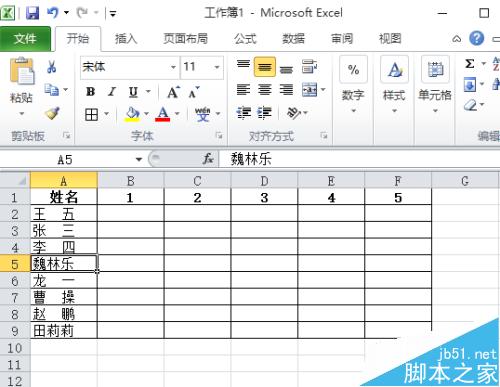Open the 单元格 Cells group button

435,85
